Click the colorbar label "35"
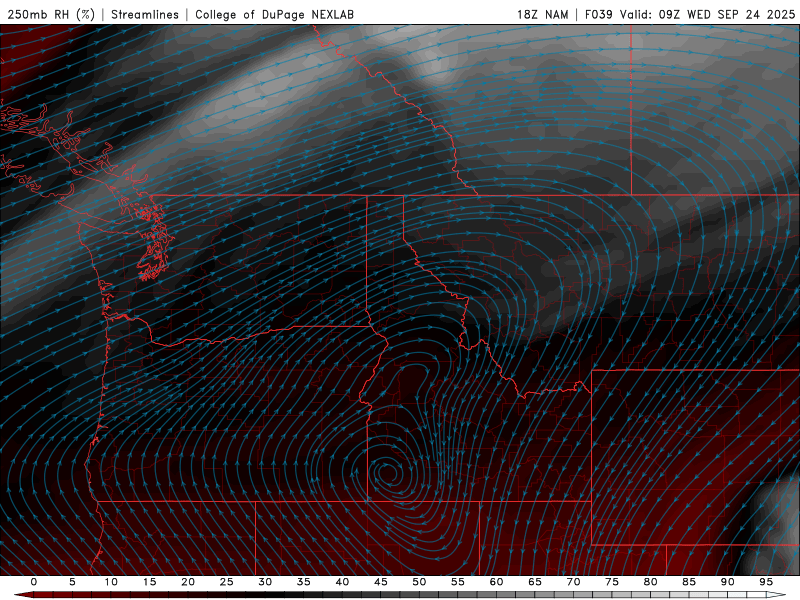 pos(304,582)
